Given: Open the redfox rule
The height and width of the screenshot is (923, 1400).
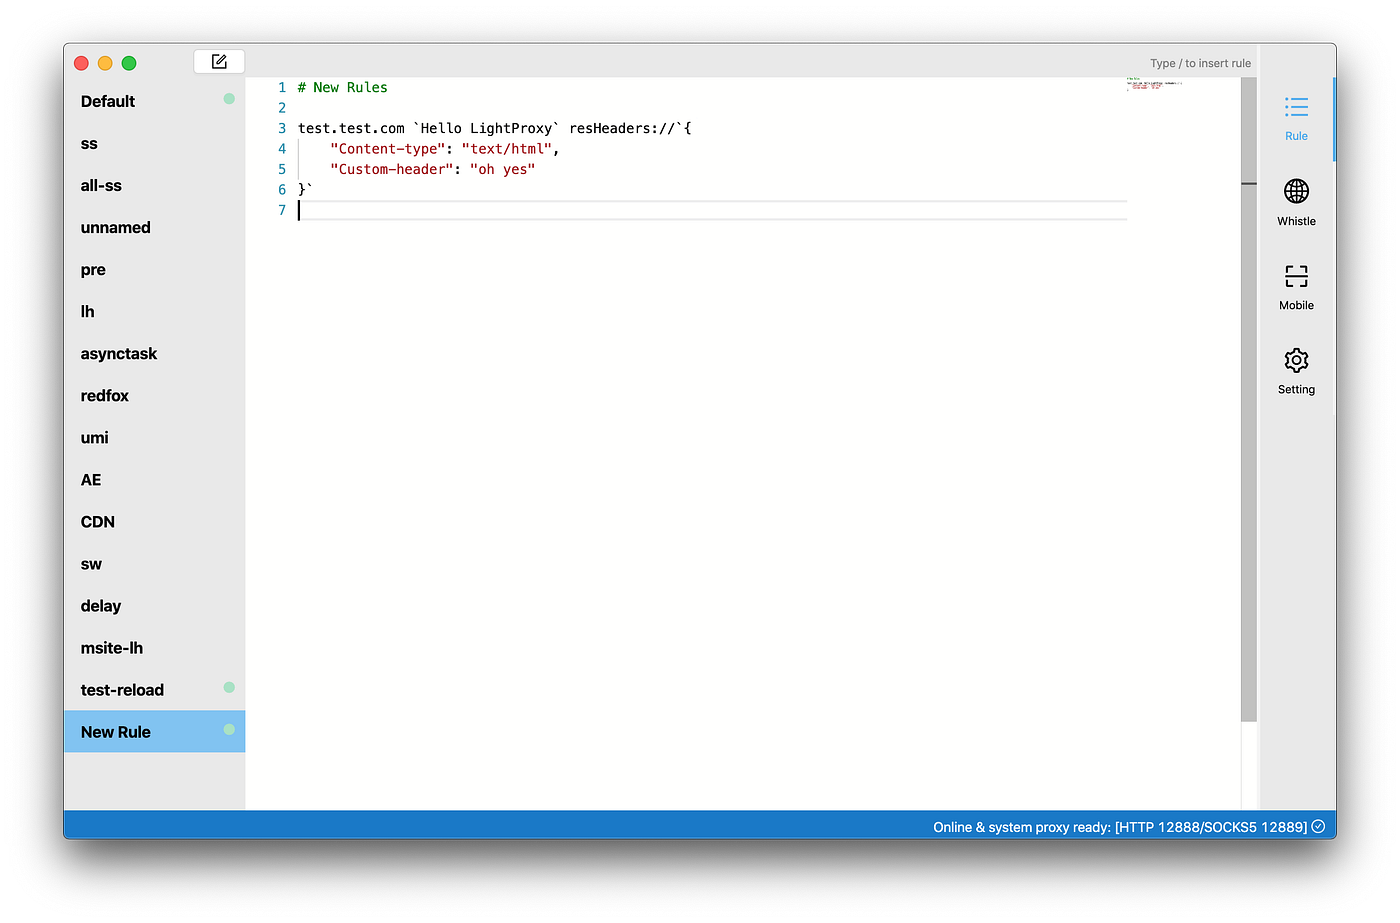Looking at the screenshot, I should pos(104,395).
